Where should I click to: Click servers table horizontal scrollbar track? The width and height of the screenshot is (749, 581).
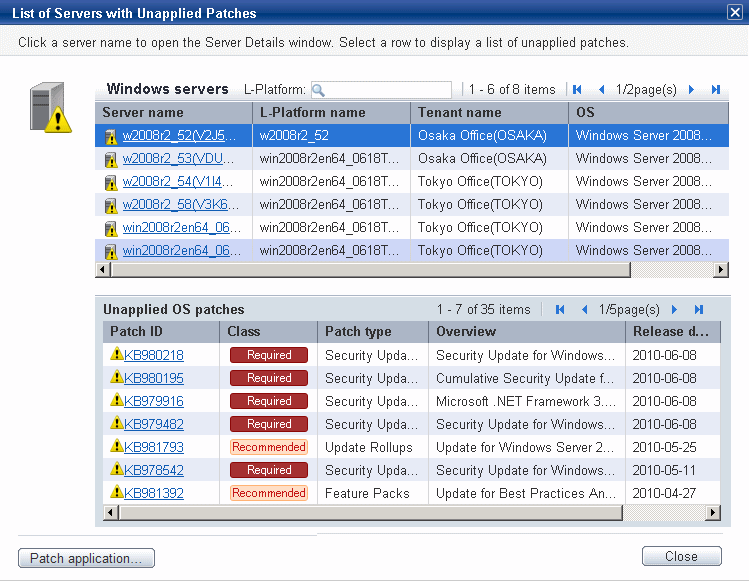tap(672, 270)
